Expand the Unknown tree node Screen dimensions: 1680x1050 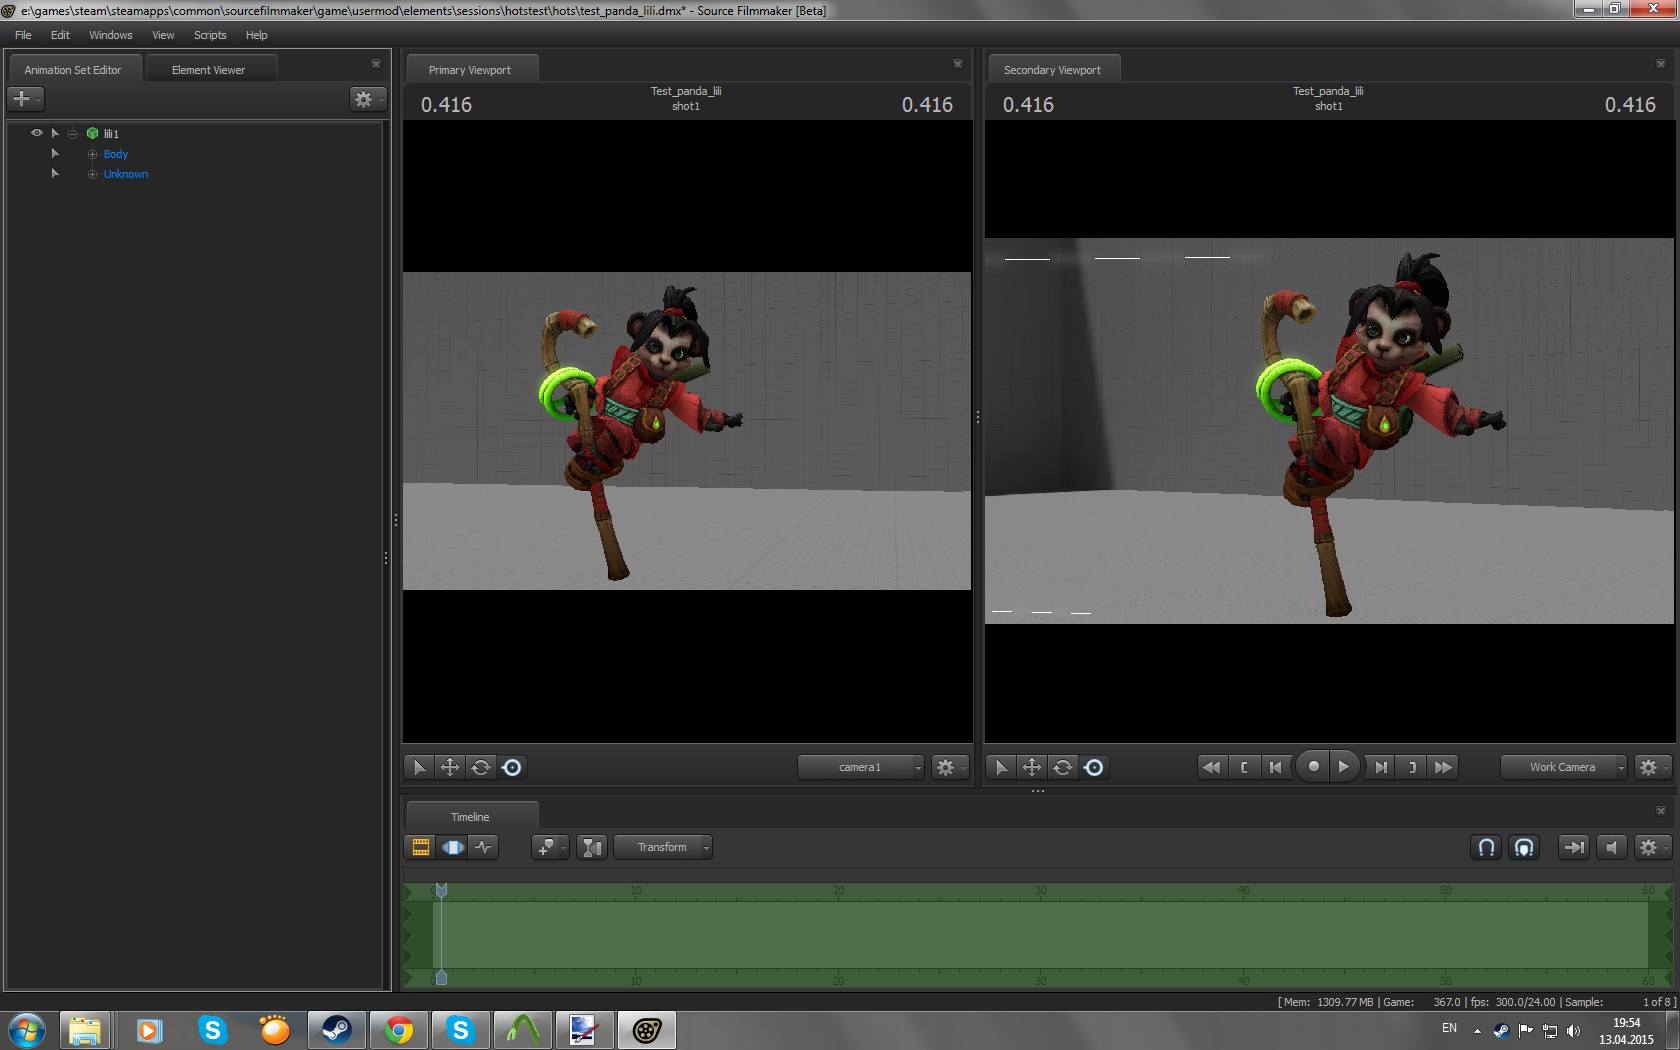tap(93, 174)
